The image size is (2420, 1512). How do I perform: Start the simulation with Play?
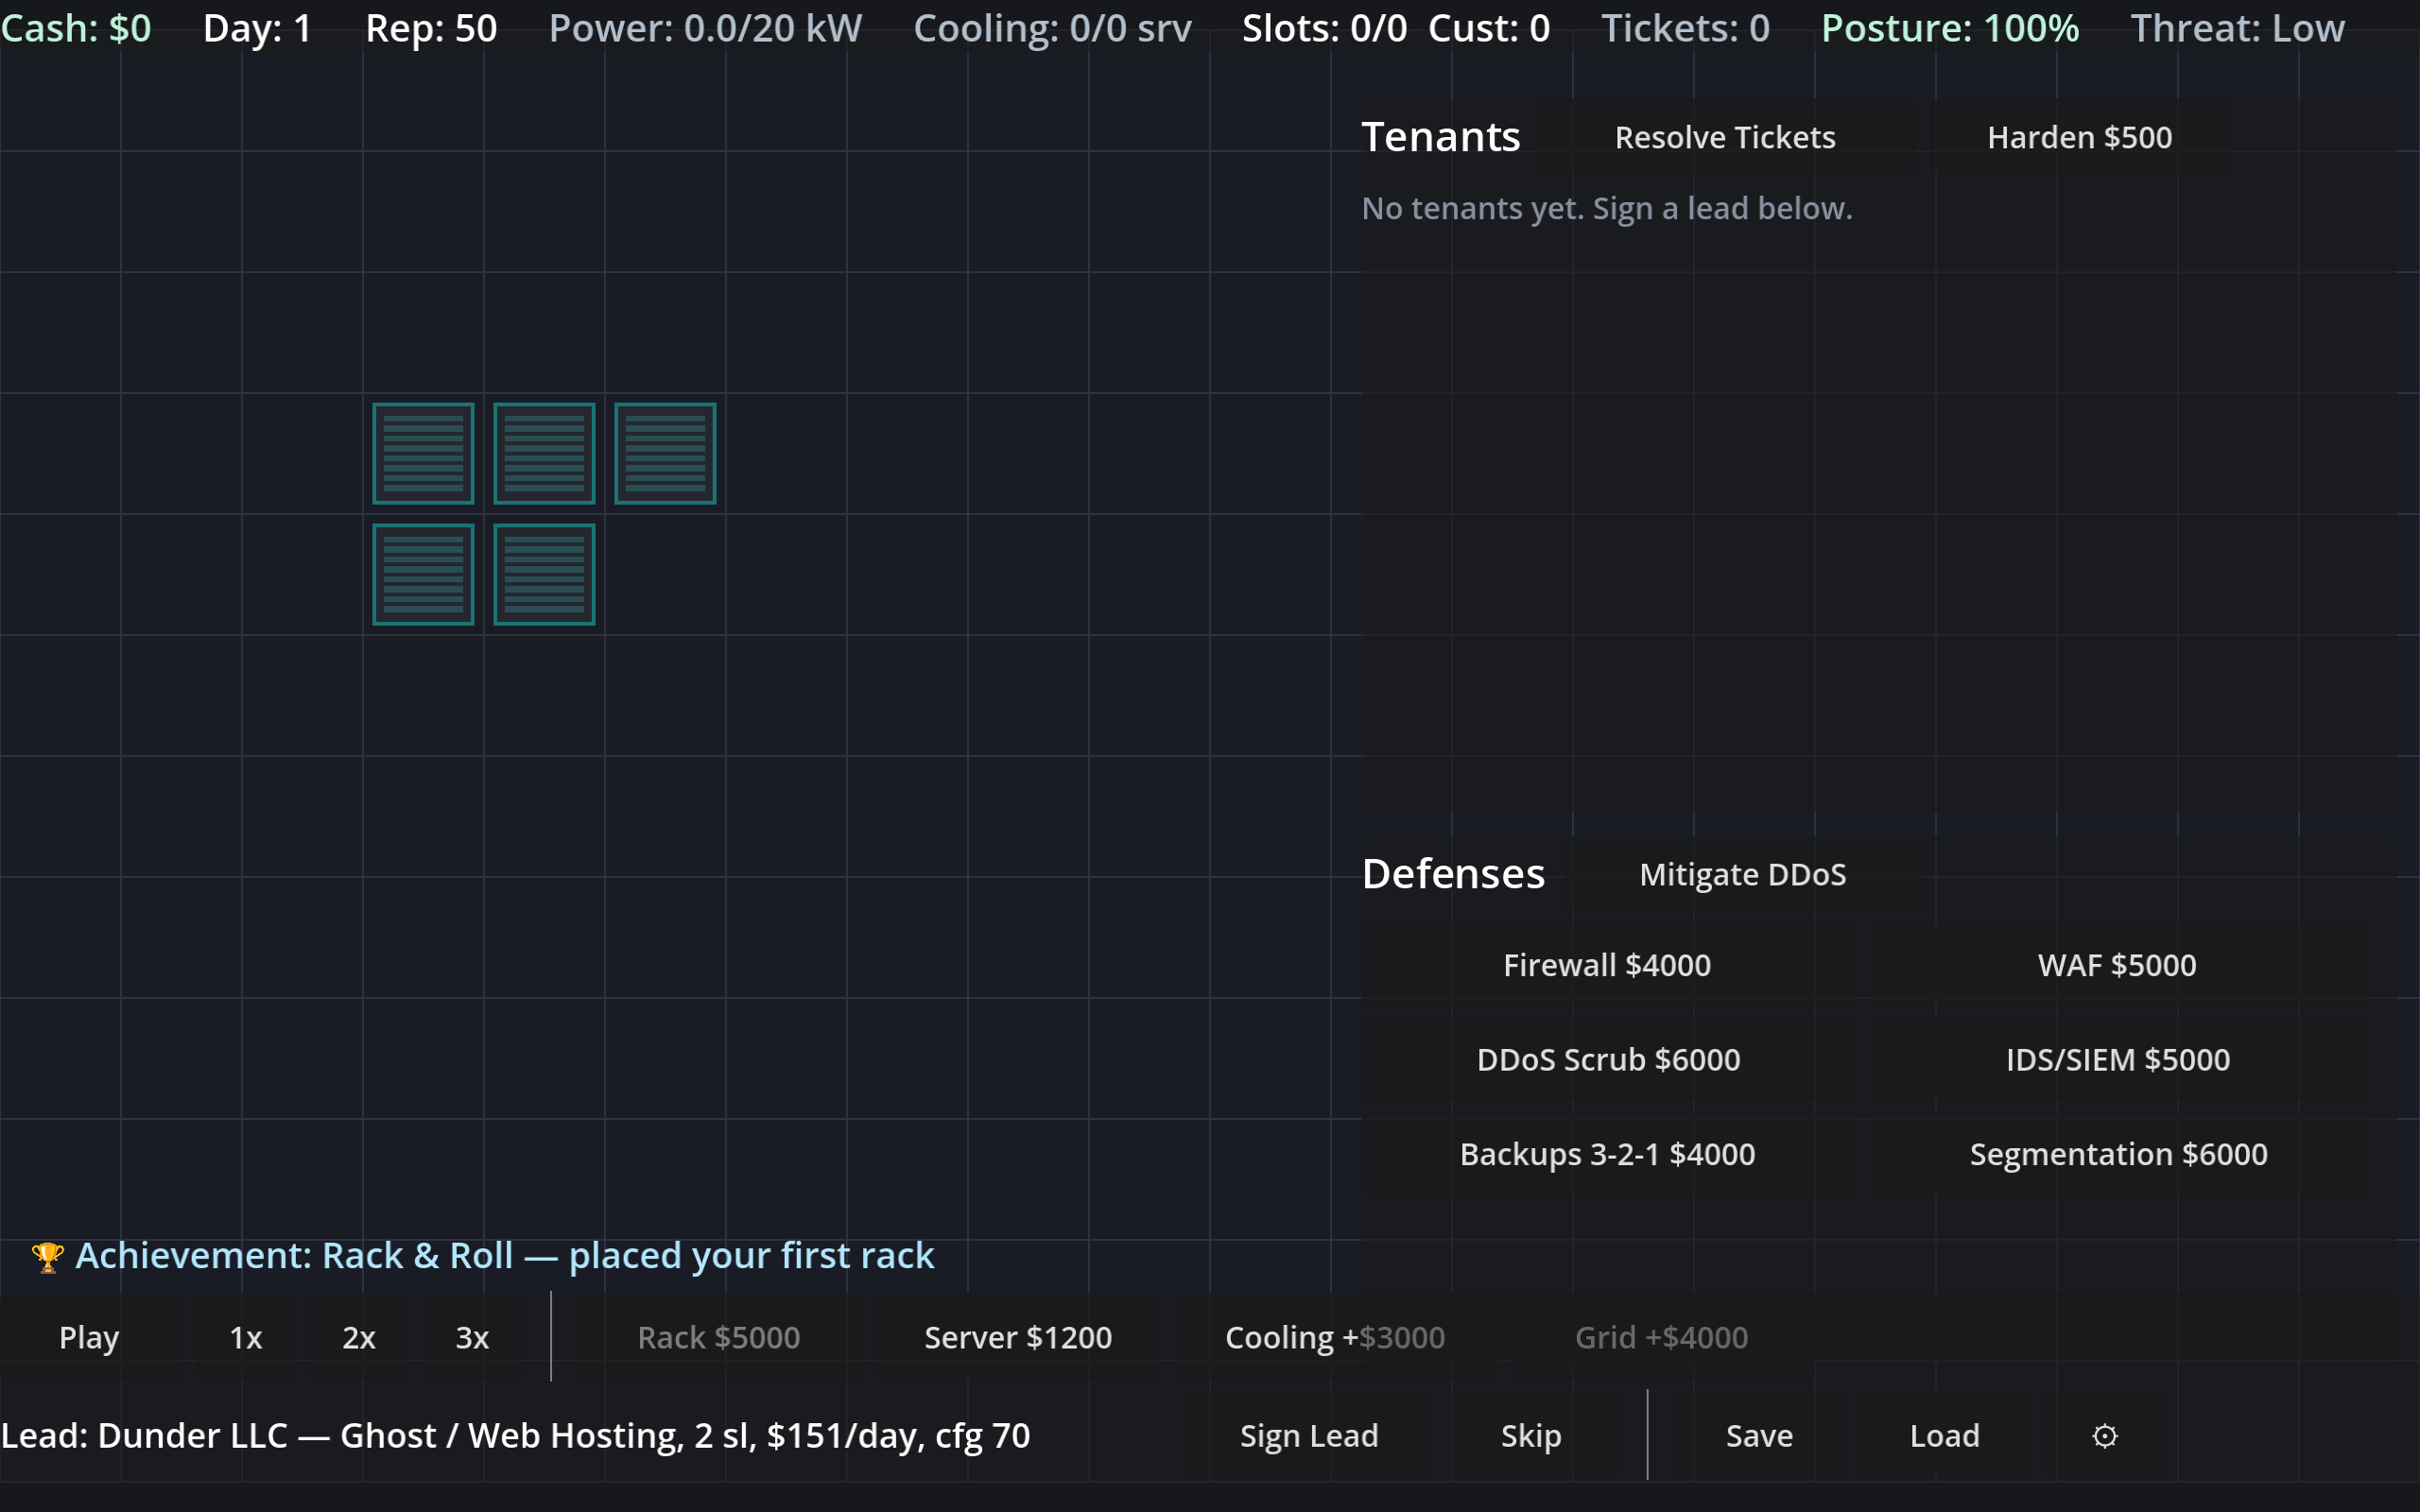coord(89,1338)
